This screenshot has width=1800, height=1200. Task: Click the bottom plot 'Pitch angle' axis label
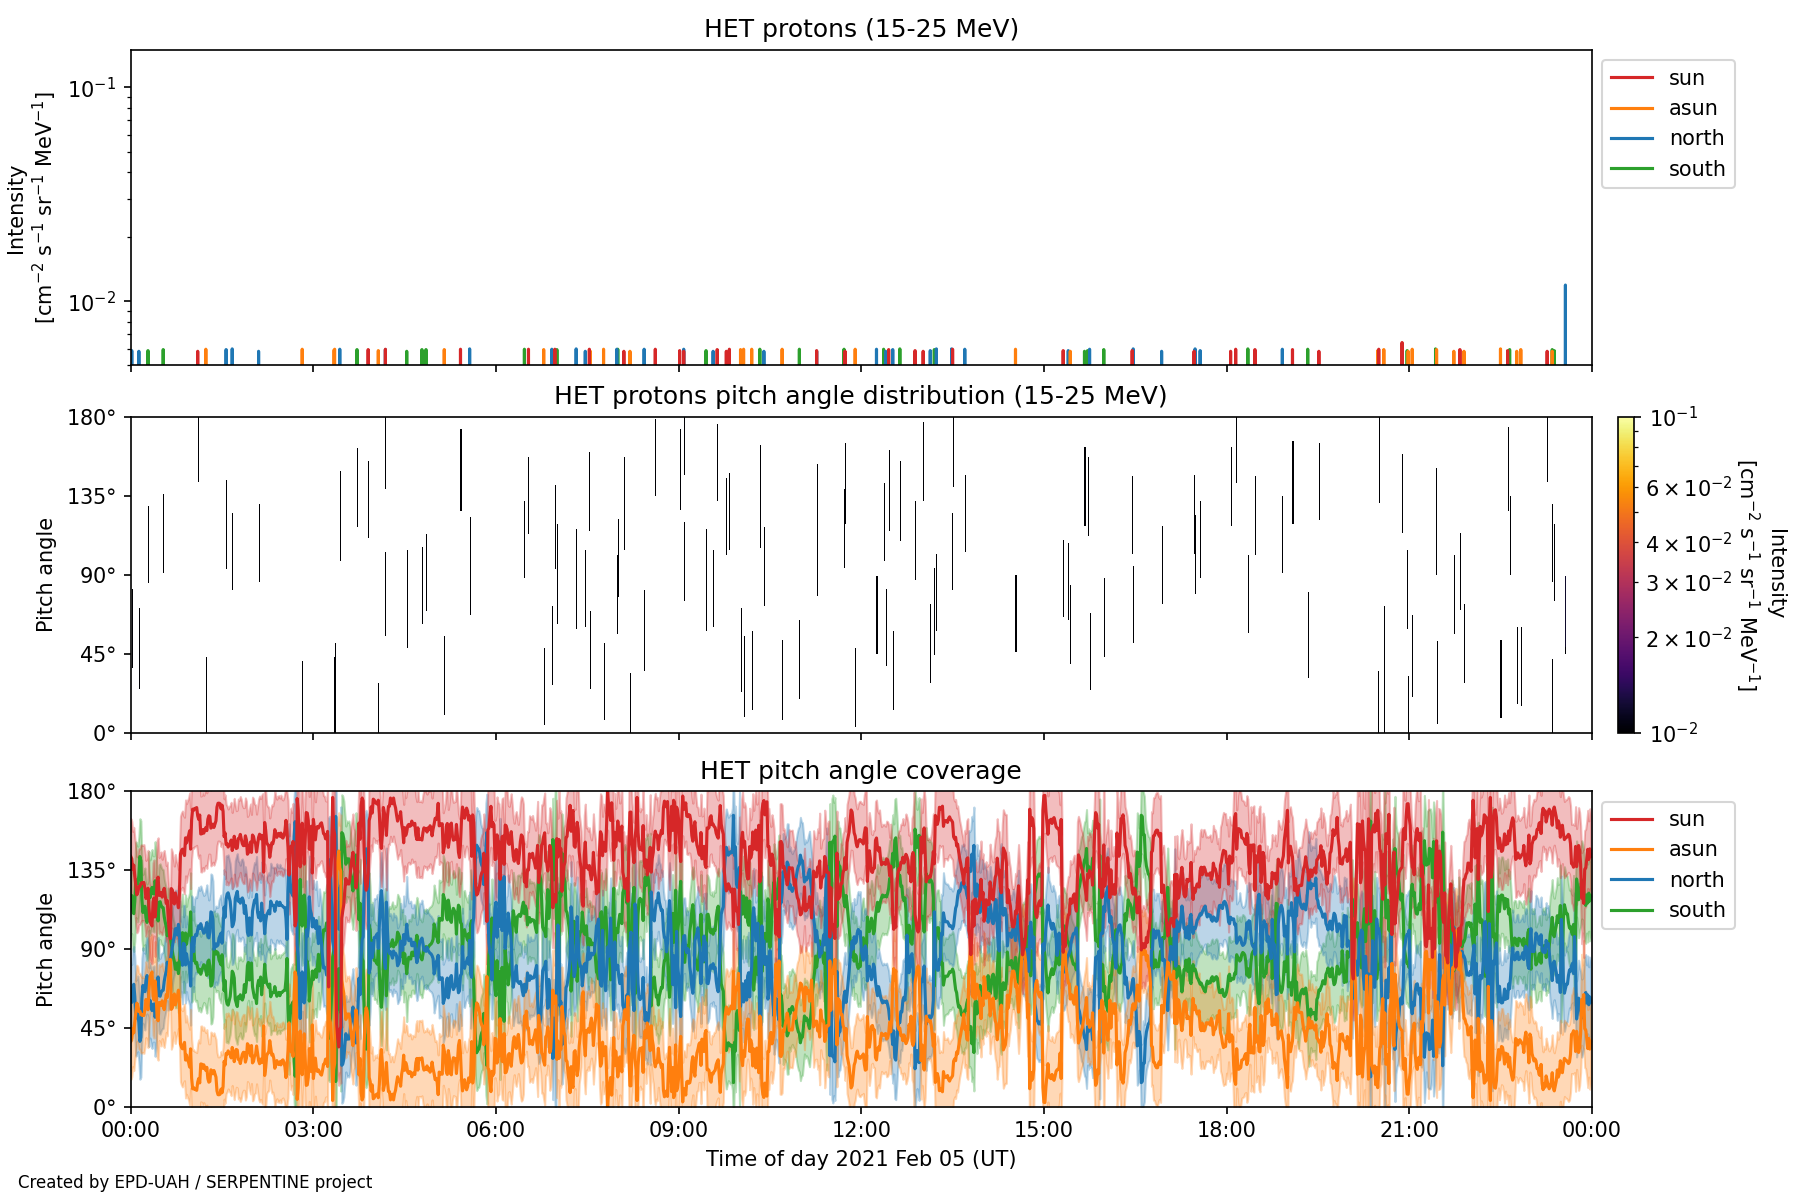(x=45, y=950)
